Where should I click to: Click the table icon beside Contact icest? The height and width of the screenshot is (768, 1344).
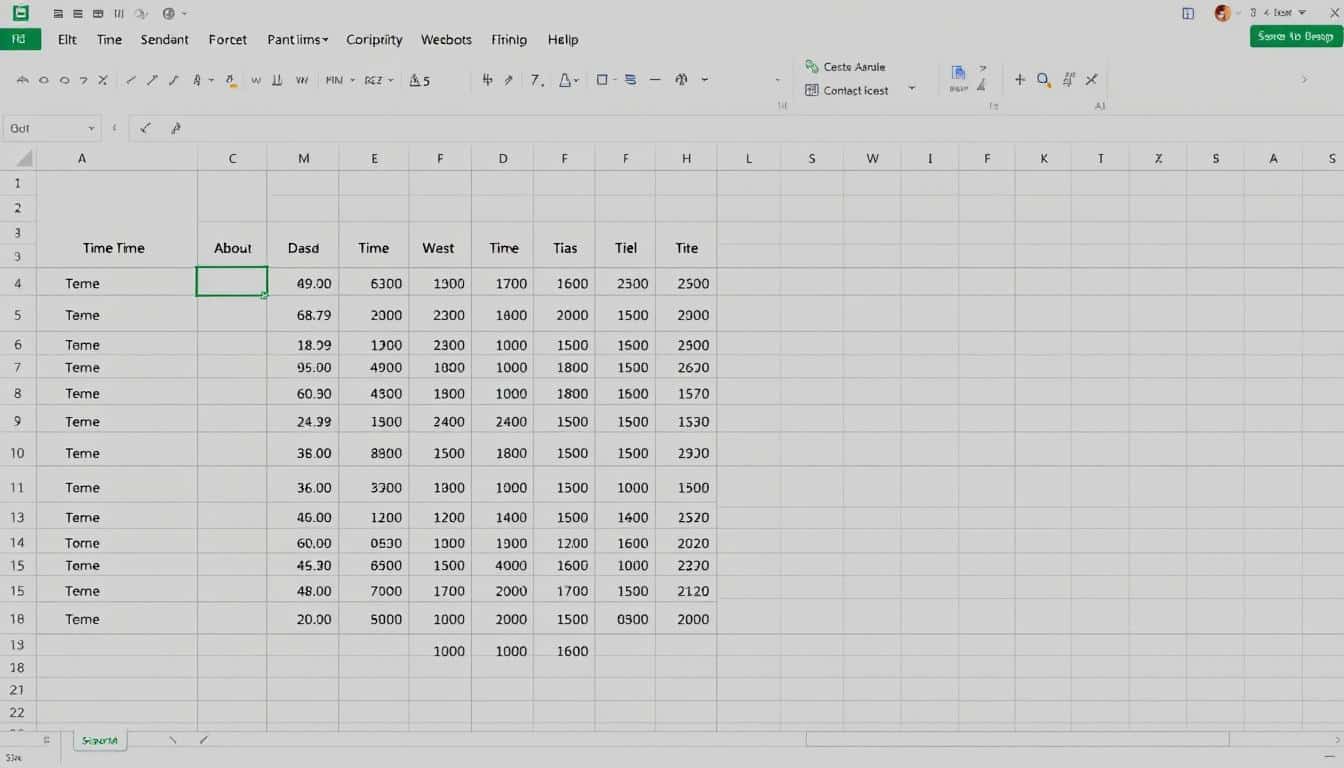(x=812, y=90)
